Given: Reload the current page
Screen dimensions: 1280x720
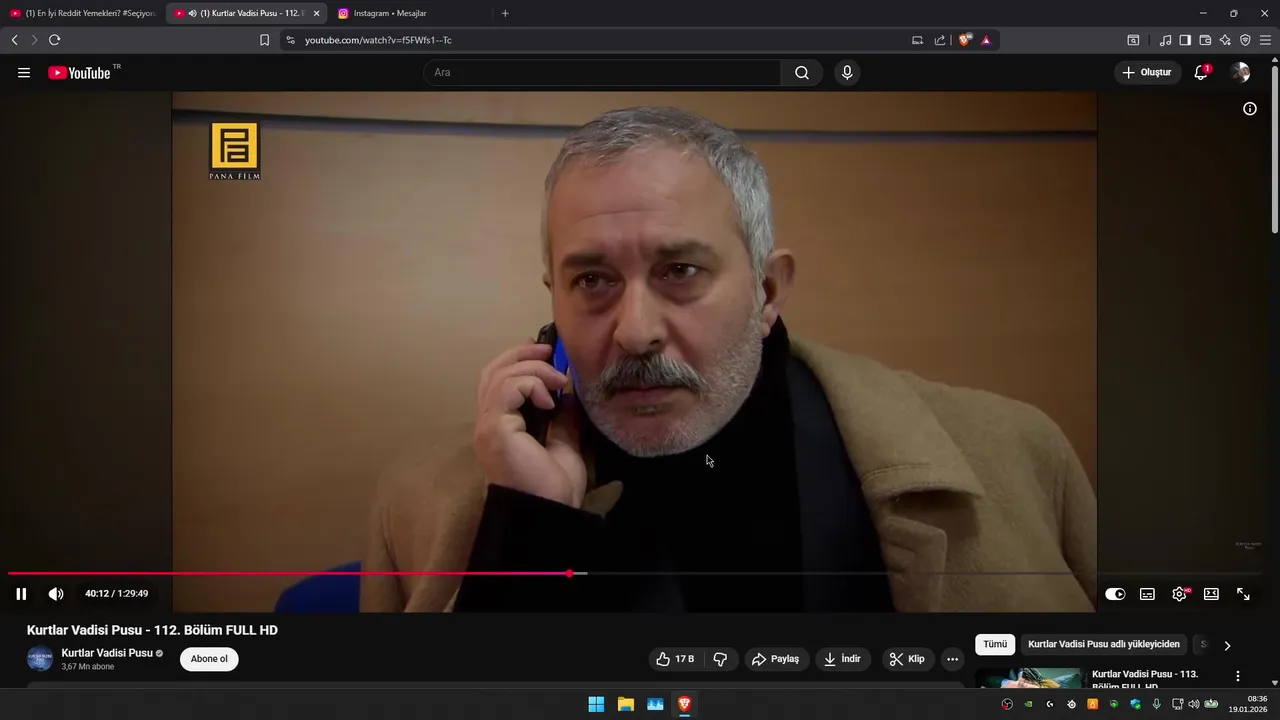Looking at the screenshot, I should coord(54,40).
